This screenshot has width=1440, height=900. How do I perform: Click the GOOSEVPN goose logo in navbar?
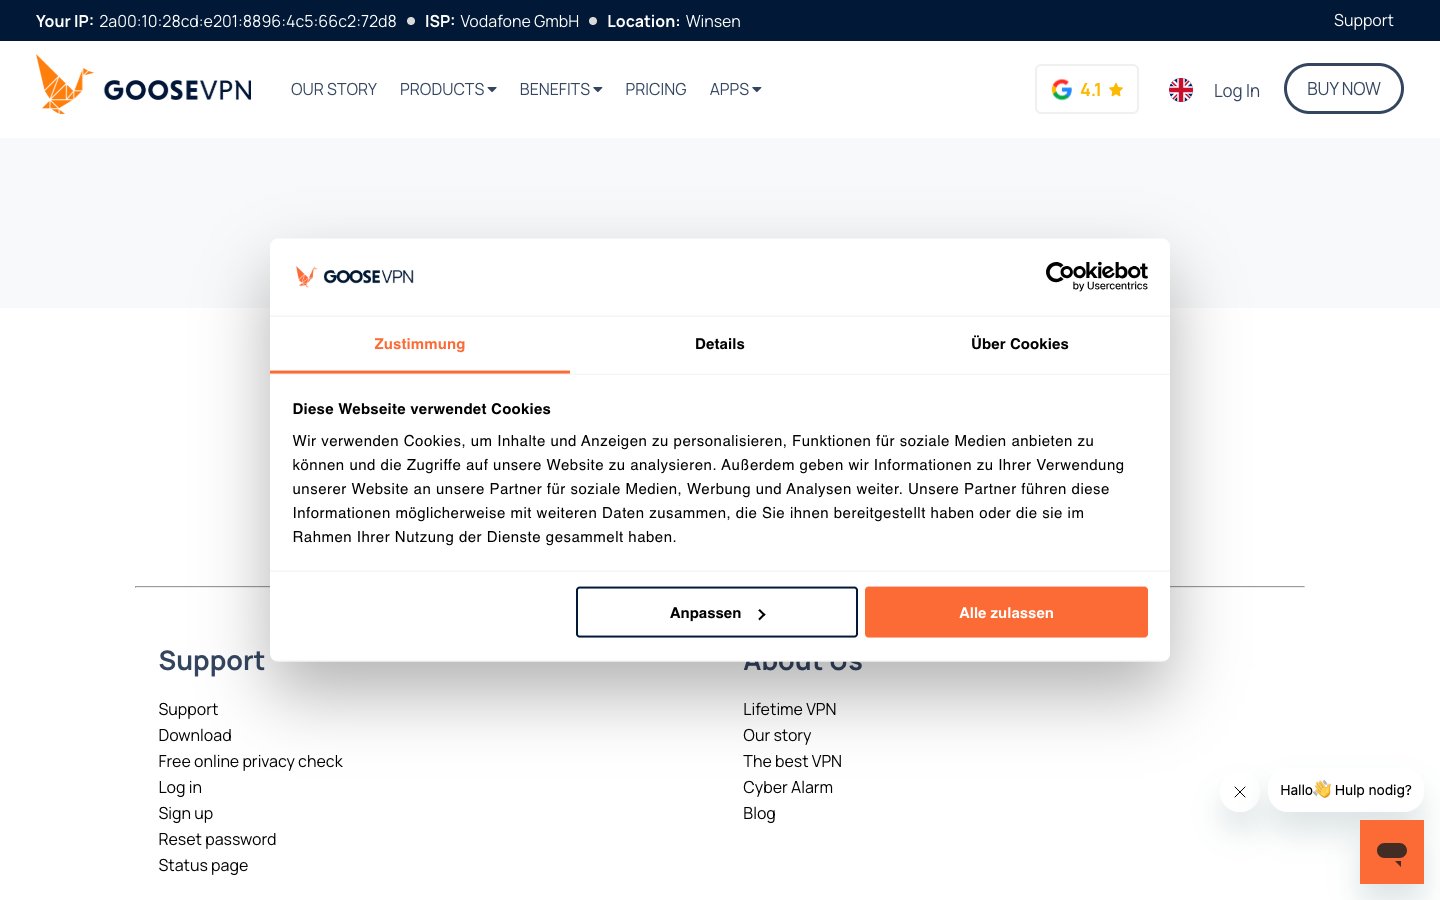pos(64,84)
